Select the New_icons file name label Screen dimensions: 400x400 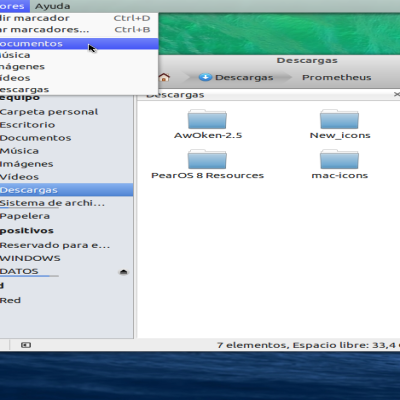pos(340,135)
